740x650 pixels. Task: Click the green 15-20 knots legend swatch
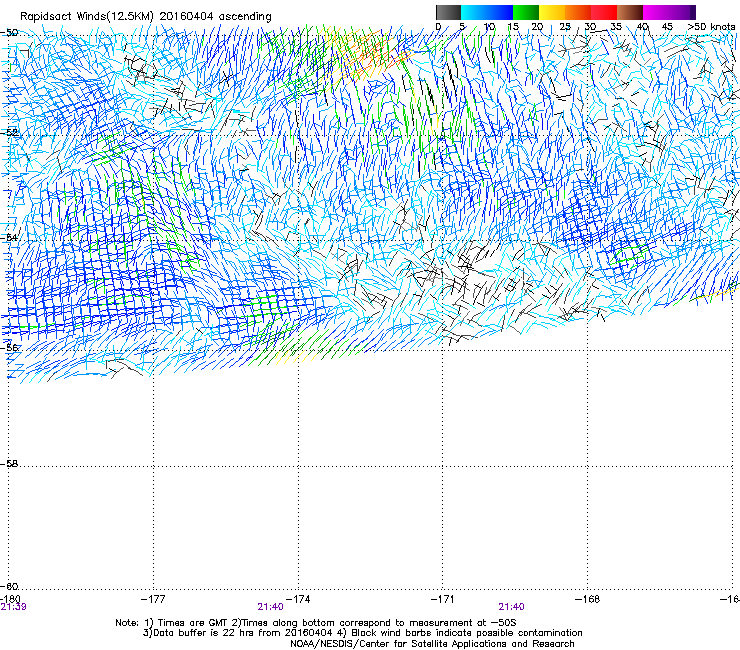point(526,12)
